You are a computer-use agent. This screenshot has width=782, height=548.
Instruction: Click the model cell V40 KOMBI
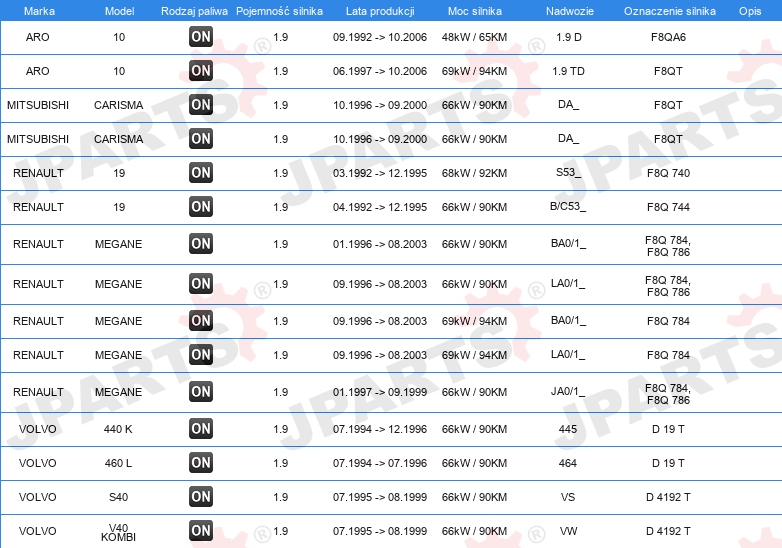(x=118, y=532)
